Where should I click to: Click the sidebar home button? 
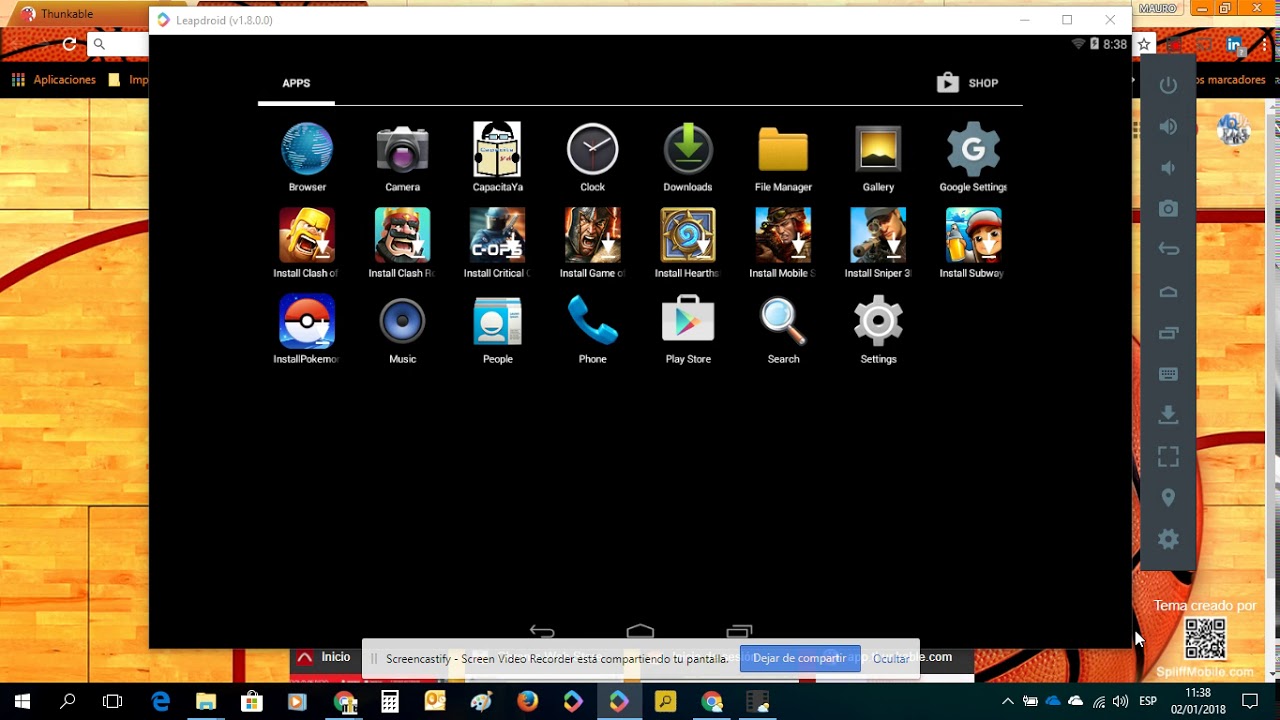[1168, 291]
